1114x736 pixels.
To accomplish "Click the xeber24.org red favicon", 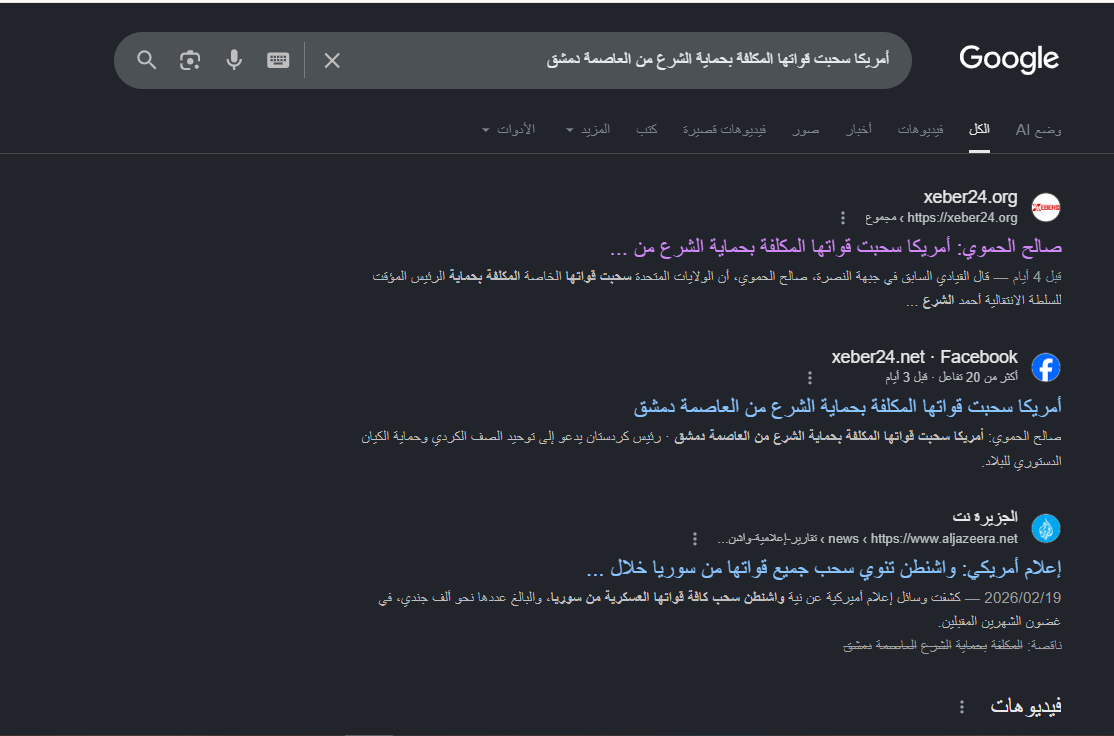I will 1045,207.
